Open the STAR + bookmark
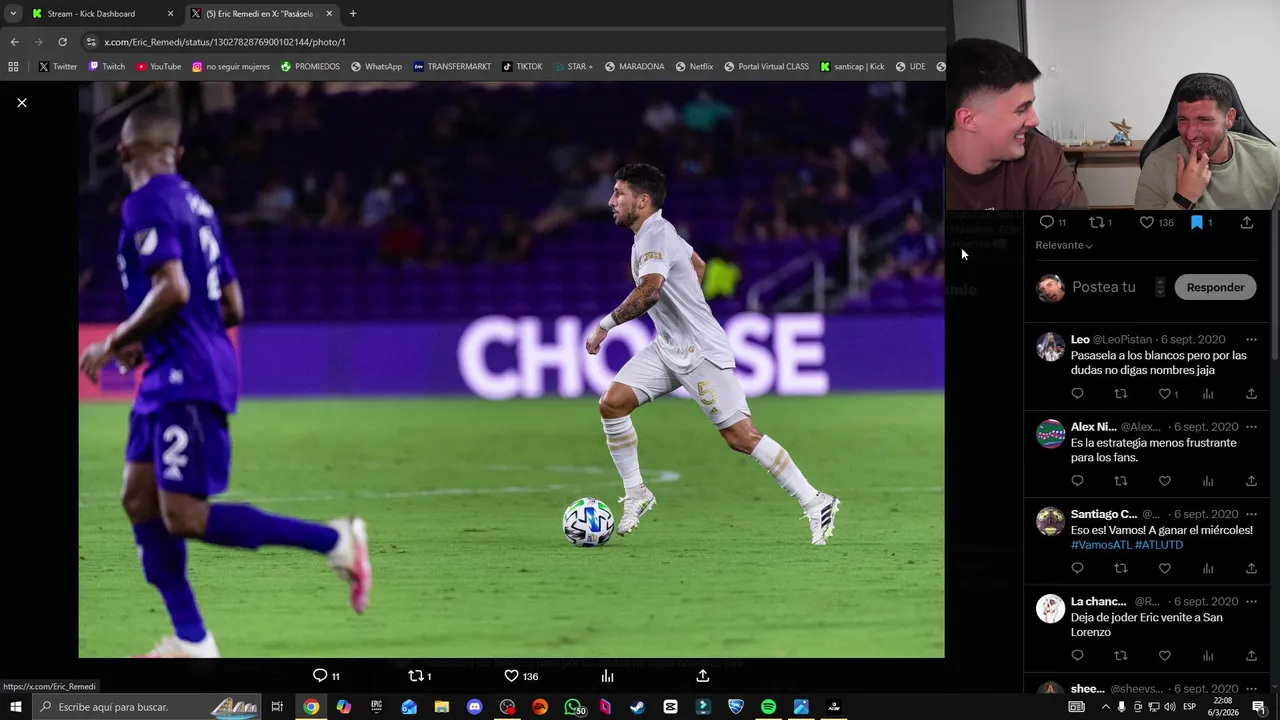The image size is (1280, 720). click(x=573, y=67)
